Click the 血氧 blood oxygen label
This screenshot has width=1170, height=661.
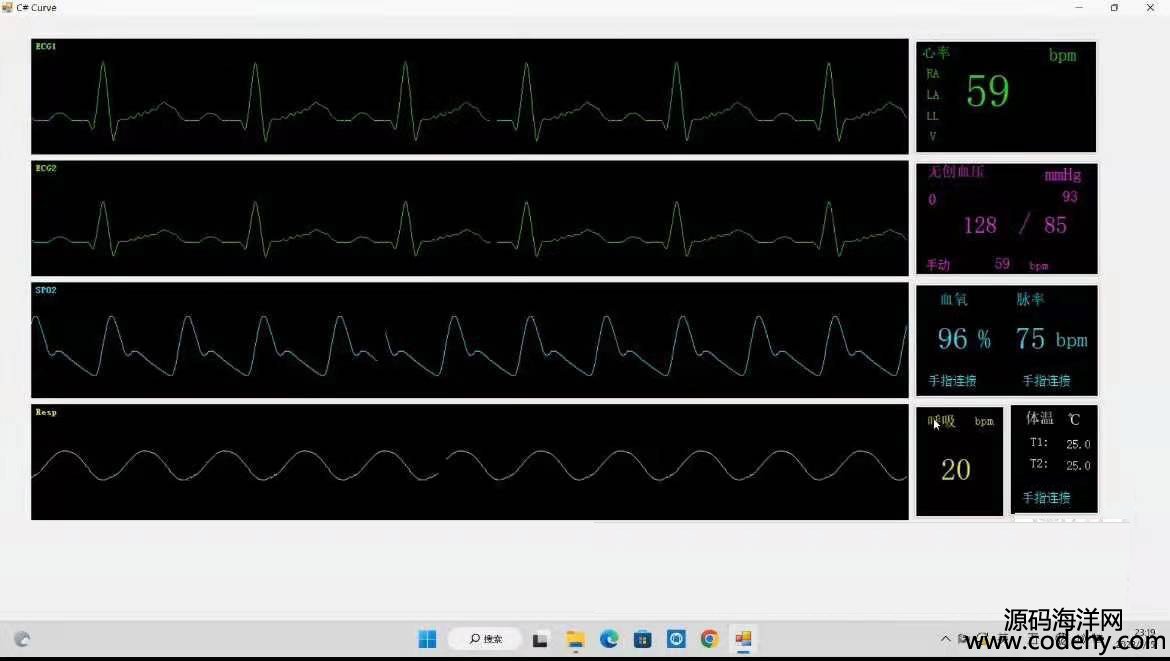coord(954,299)
